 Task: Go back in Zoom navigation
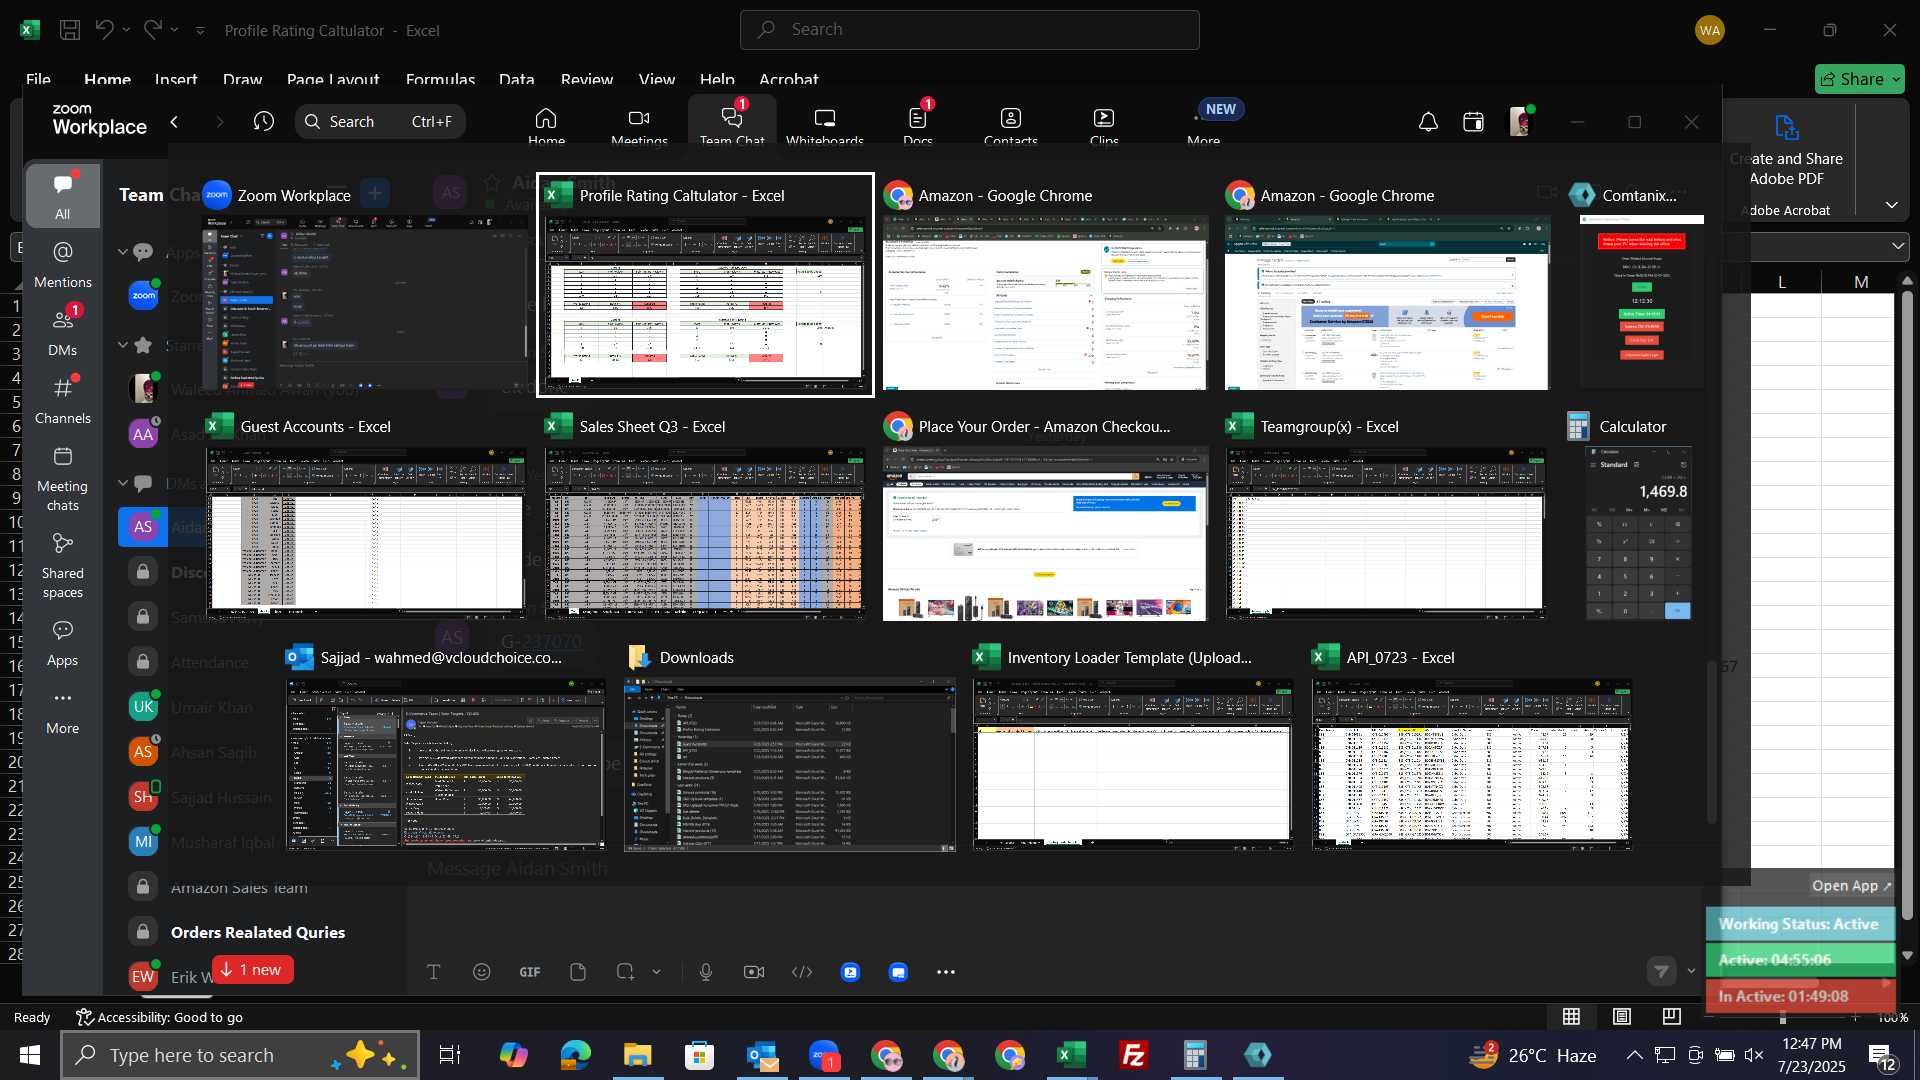tap(175, 122)
